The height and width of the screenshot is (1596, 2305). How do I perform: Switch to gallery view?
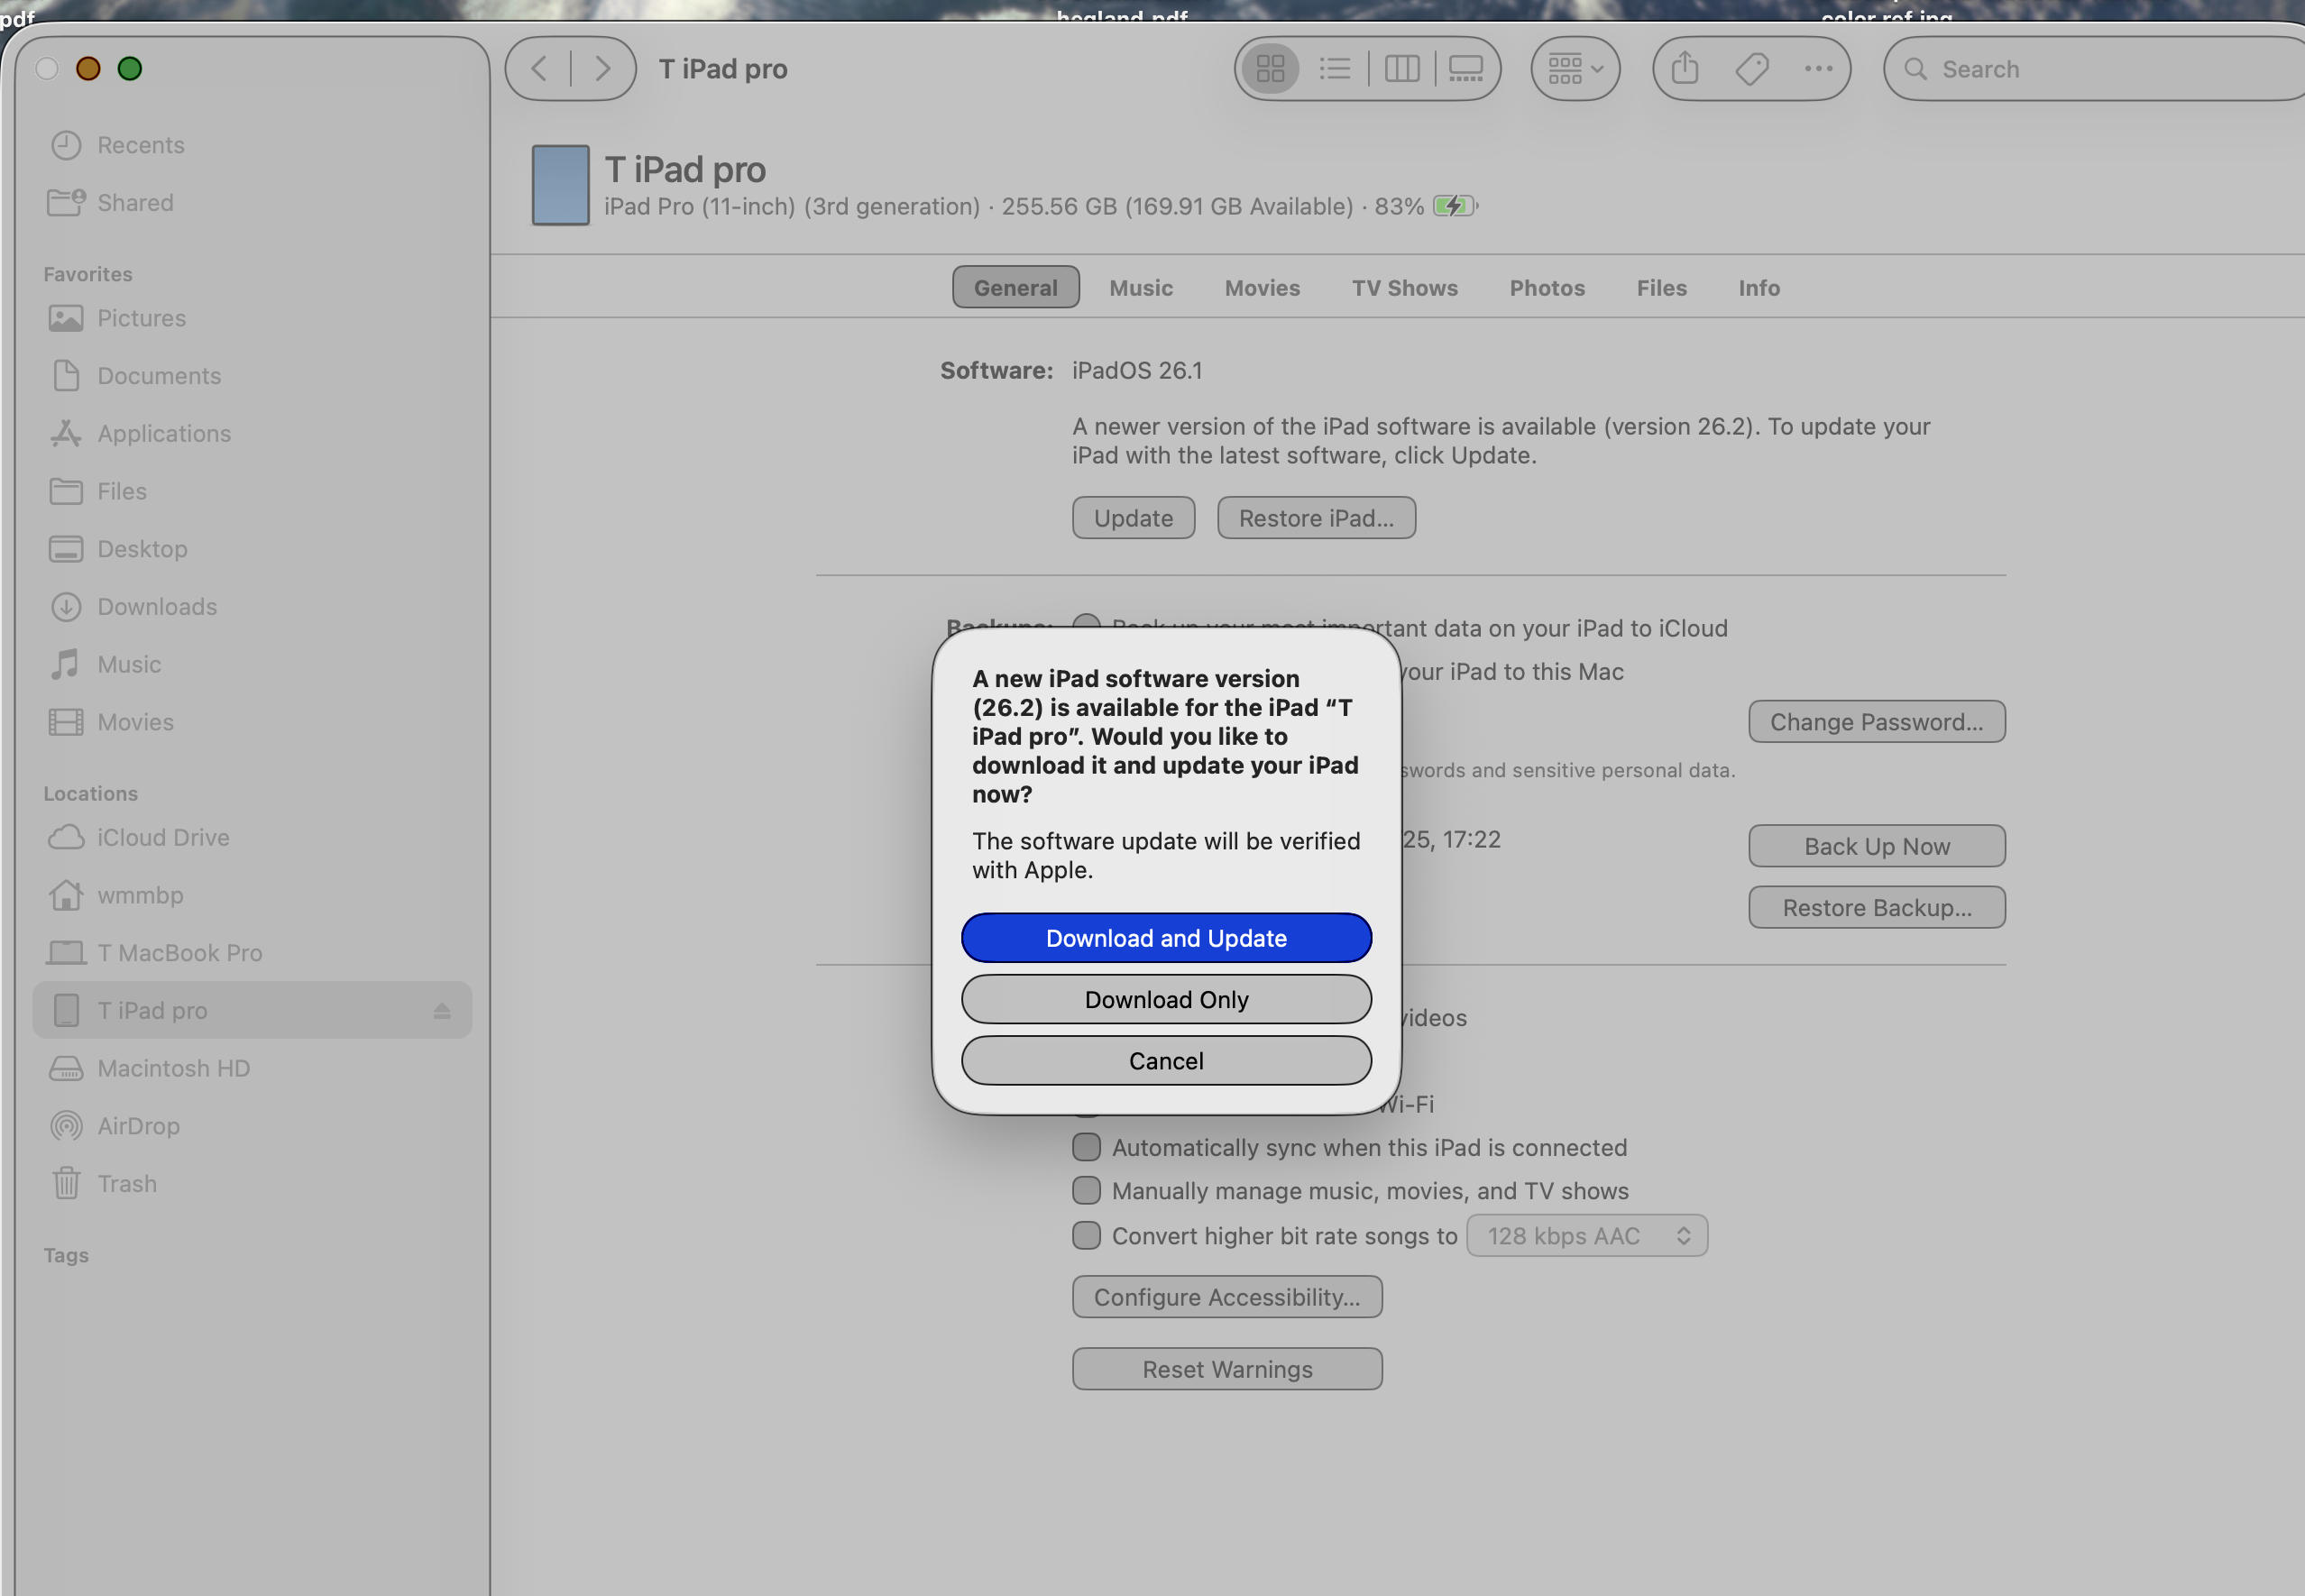coord(1466,69)
